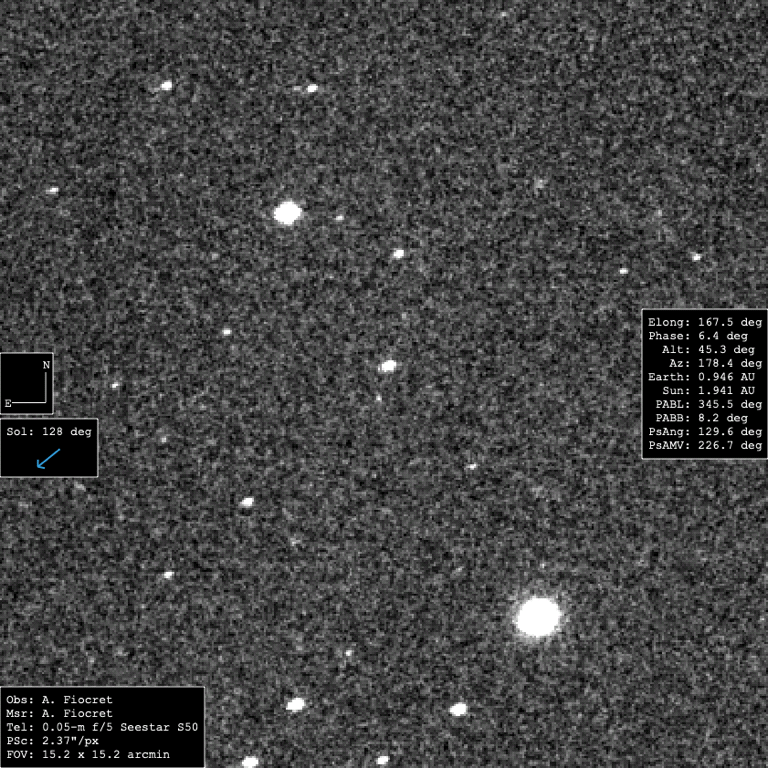
Task: Click the 'Tel: 0.05-m f/5 Seestar S50' line
Action: click(x=102, y=727)
